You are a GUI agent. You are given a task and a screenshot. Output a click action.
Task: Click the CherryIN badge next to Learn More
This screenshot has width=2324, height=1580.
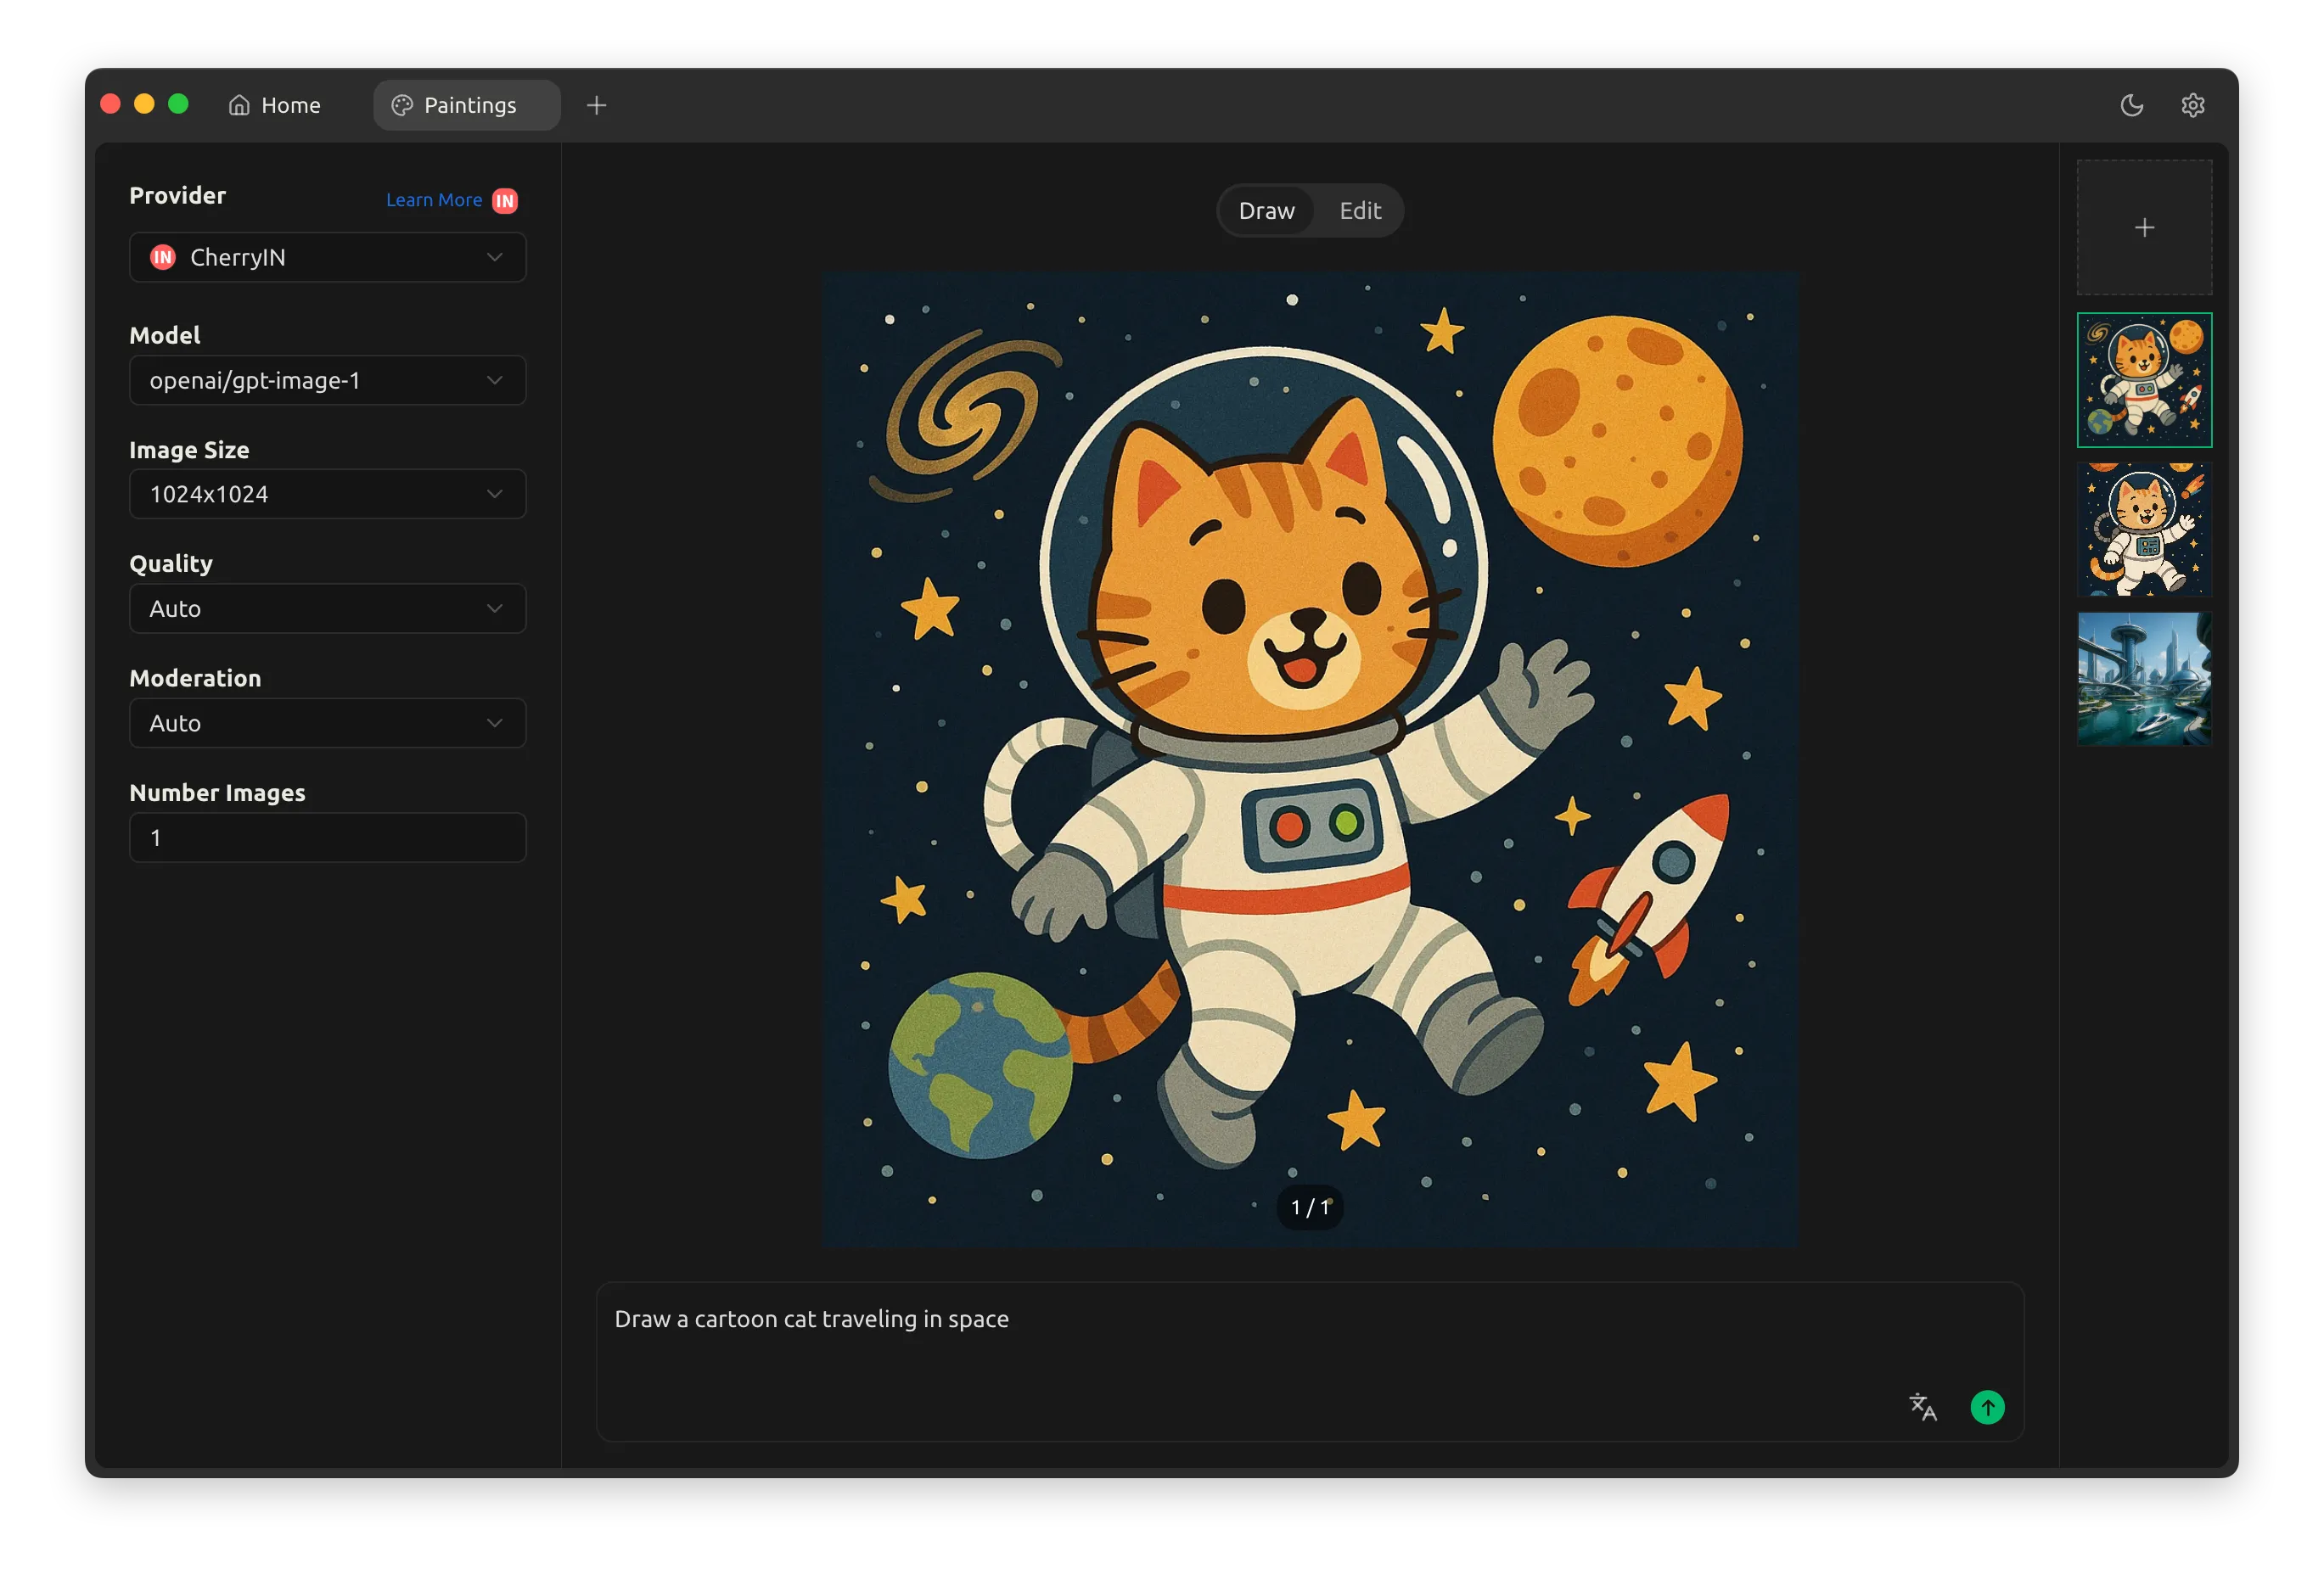(x=505, y=201)
